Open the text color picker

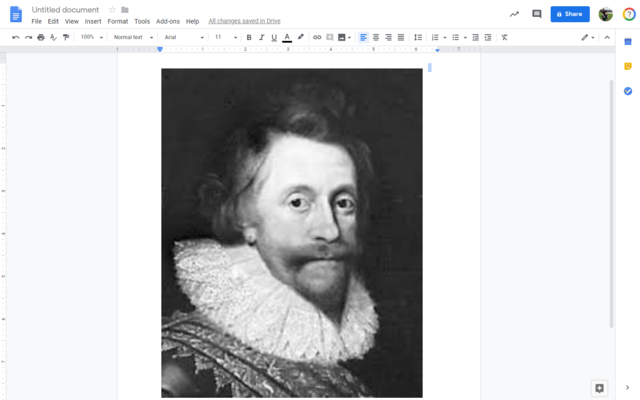click(287, 37)
